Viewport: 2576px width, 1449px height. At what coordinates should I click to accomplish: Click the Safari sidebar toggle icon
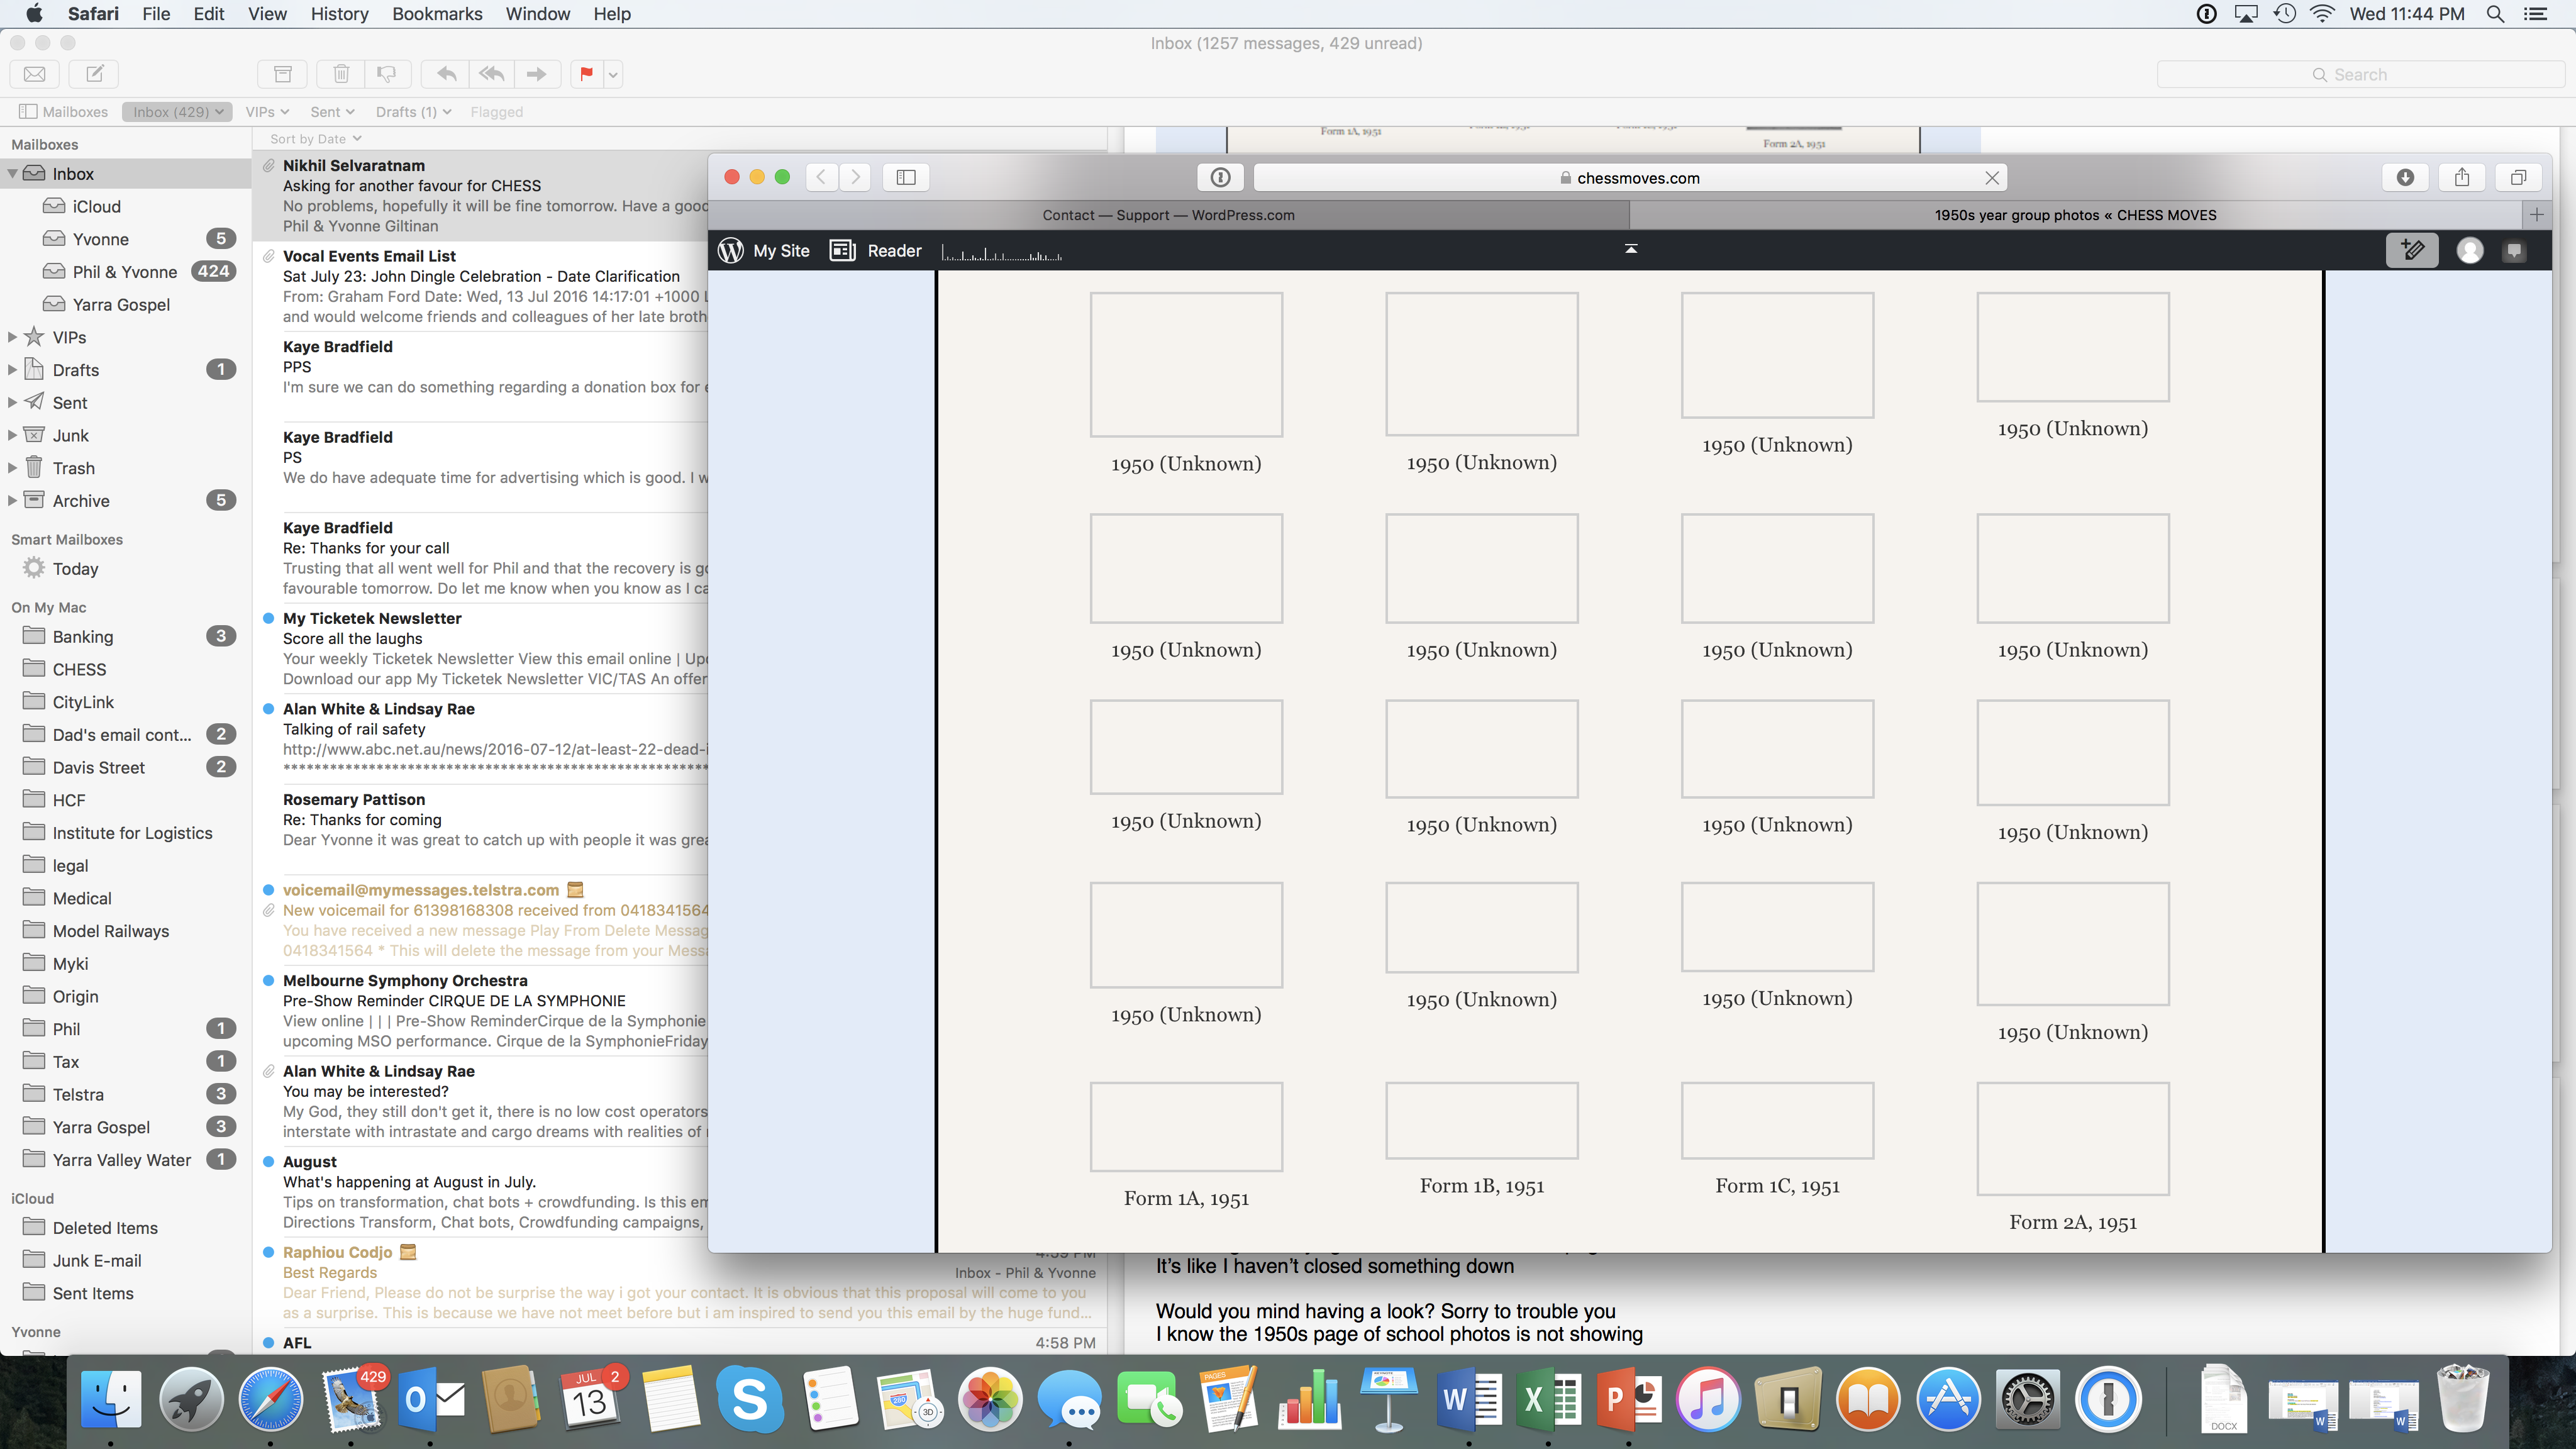click(x=906, y=177)
